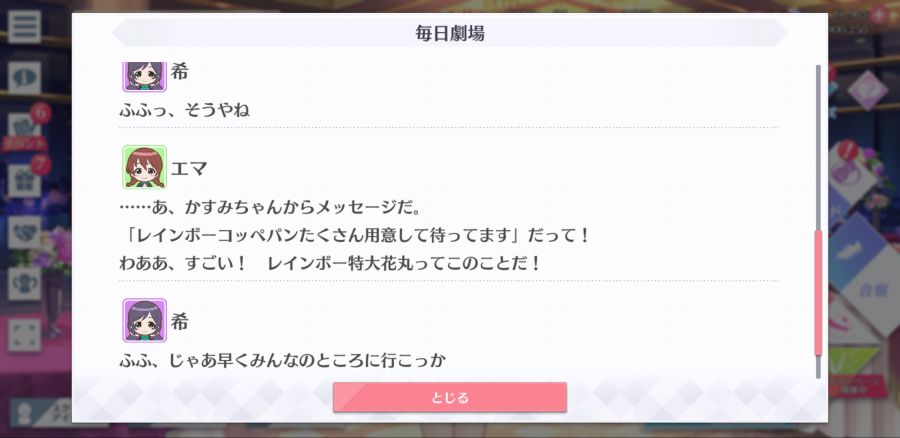Tap the story character icon at bottom left
This screenshot has height=438, width=900.
(24, 413)
